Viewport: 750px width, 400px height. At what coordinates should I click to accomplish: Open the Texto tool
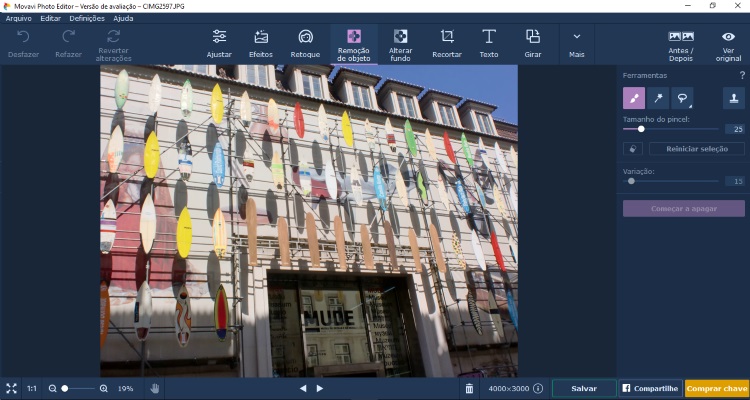pyautogui.click(x=489, y=42)
